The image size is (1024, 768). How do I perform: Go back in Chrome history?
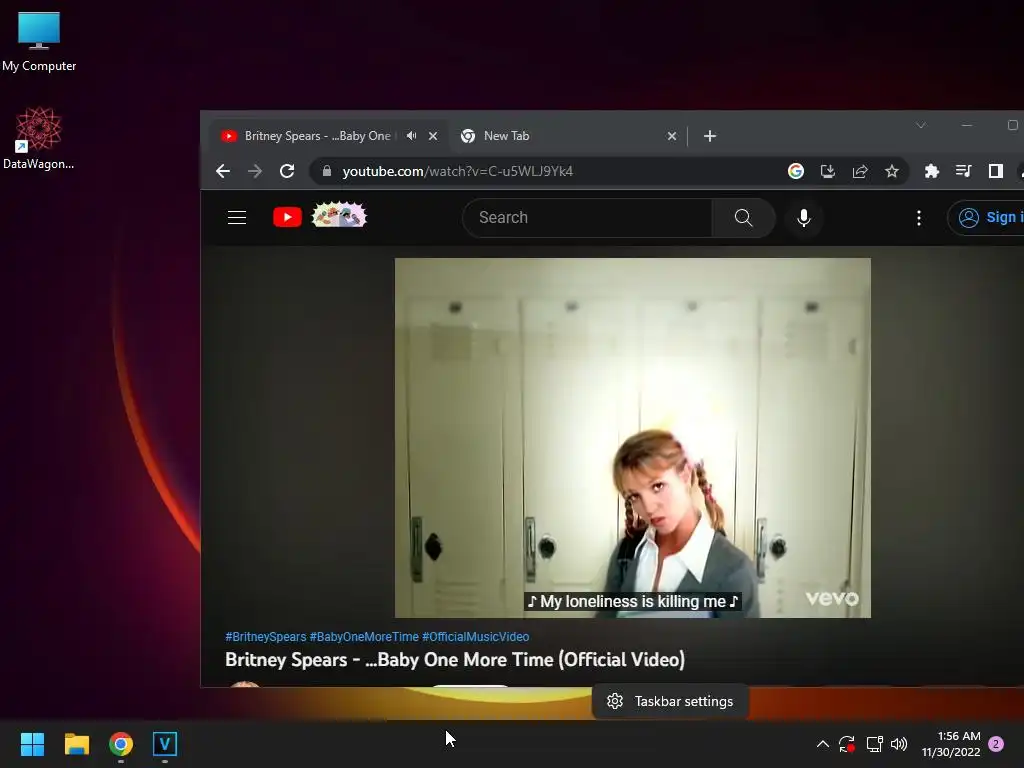point(223,171)
